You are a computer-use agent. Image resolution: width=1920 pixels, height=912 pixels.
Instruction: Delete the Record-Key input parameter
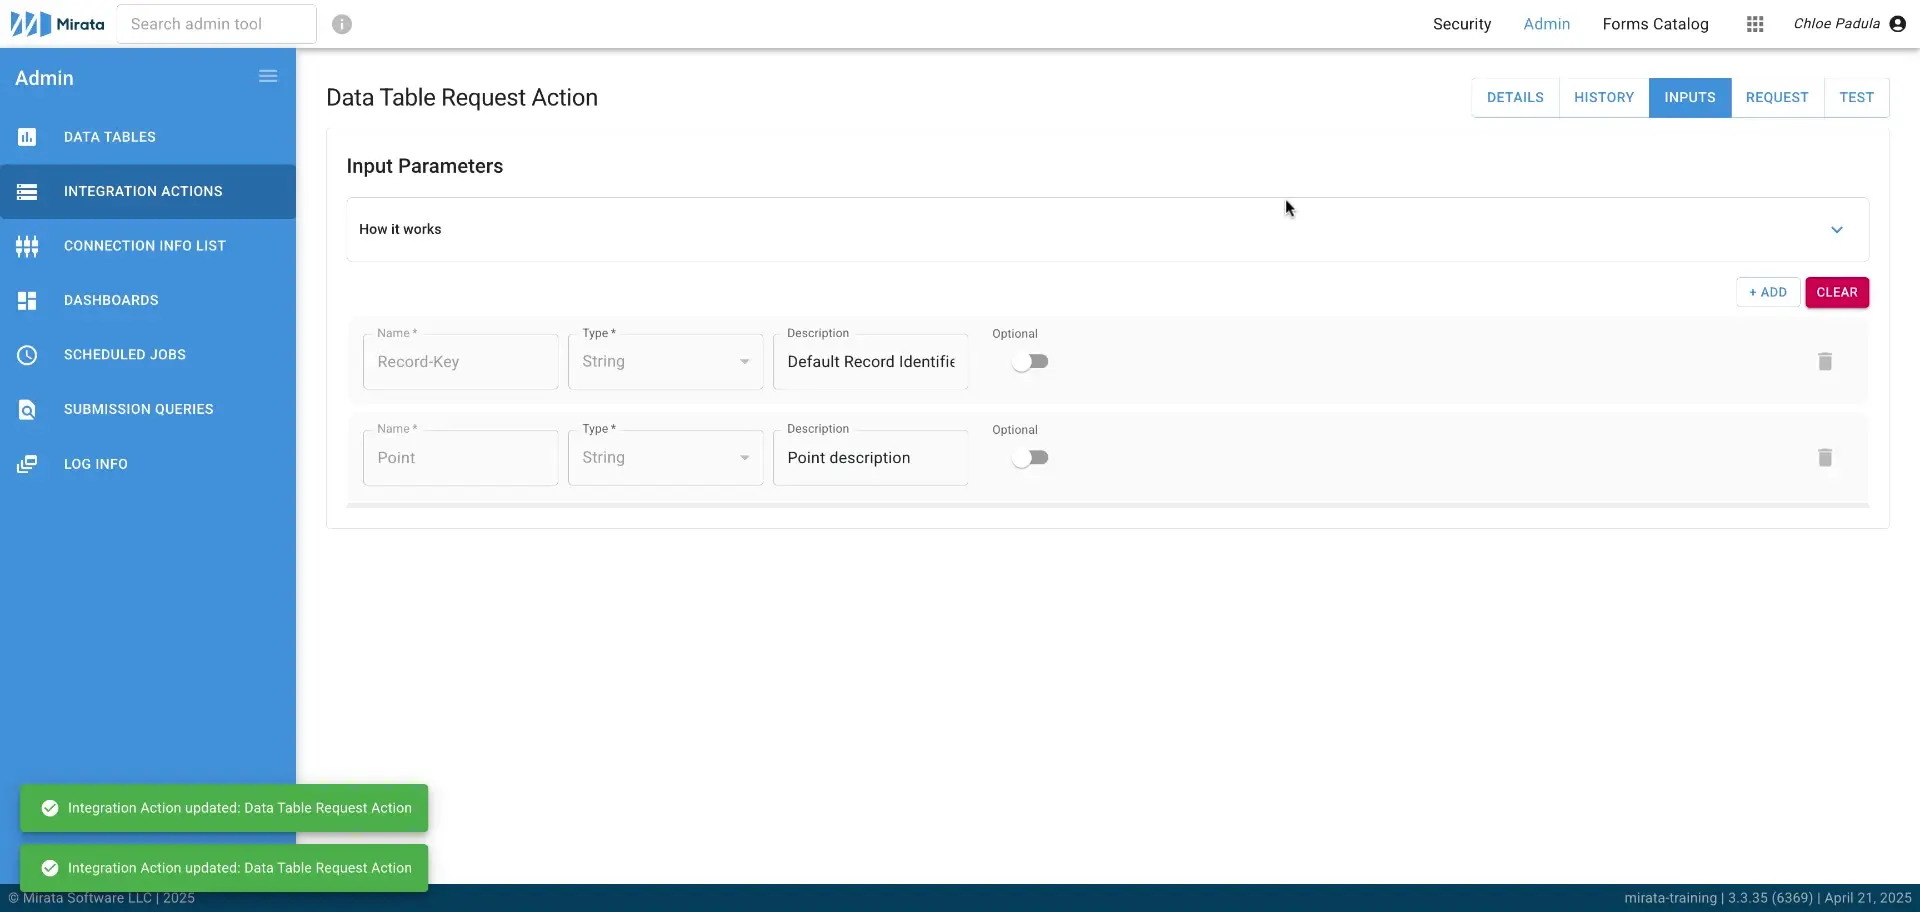[1824, 361]
